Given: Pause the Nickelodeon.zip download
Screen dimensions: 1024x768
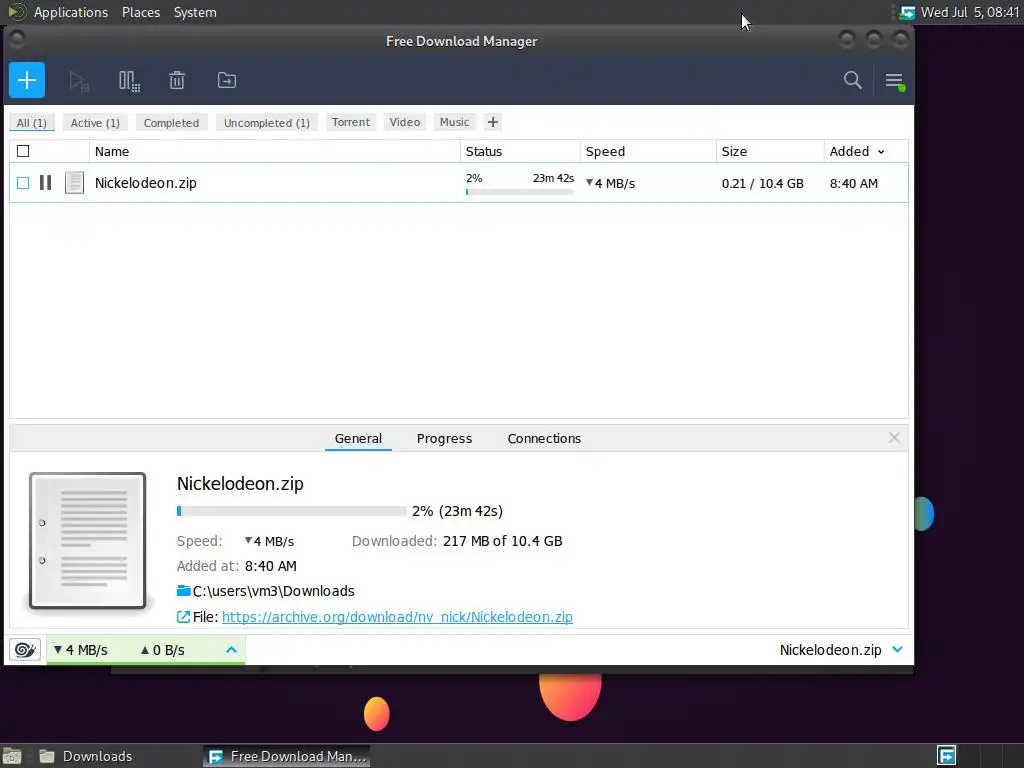Looking at the screenshot, I should [45, 183].
